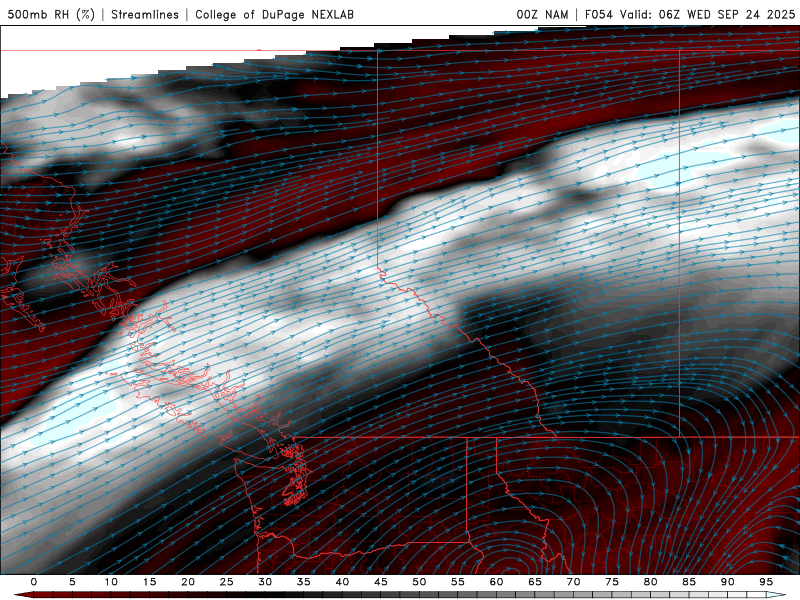Click the colorbar value 40 label
The width and height of the screenshot is (800, 600).
click(x=342, y=582)
